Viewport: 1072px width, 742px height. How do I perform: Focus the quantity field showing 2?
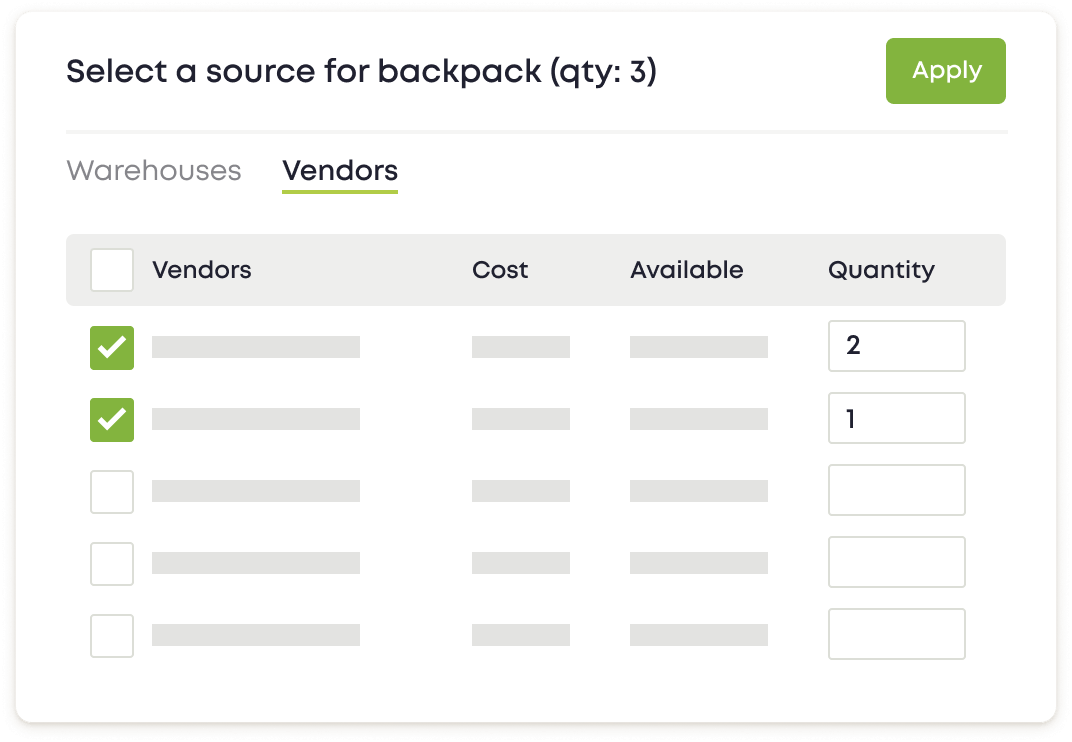coord(897,346)
